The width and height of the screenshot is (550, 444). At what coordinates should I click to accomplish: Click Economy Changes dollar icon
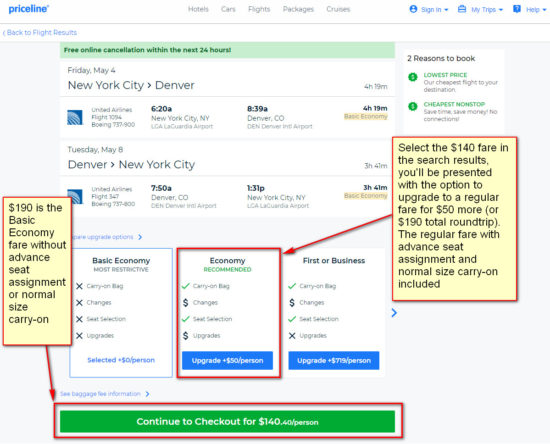click(186, 303)
